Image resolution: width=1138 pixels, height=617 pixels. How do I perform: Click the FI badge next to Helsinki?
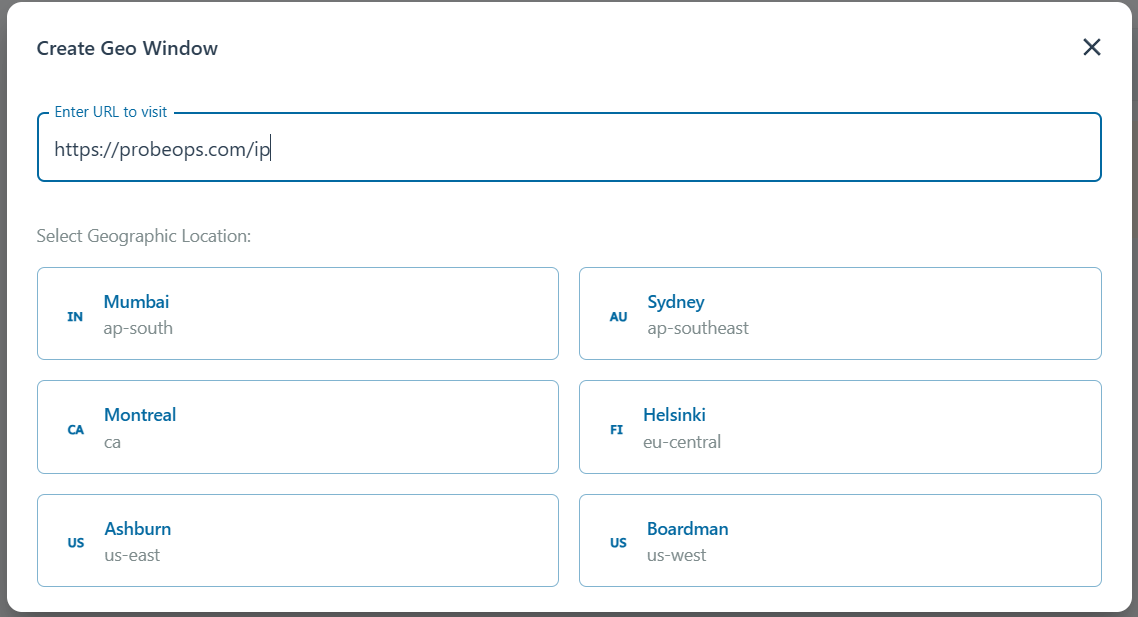coord(617,429)
